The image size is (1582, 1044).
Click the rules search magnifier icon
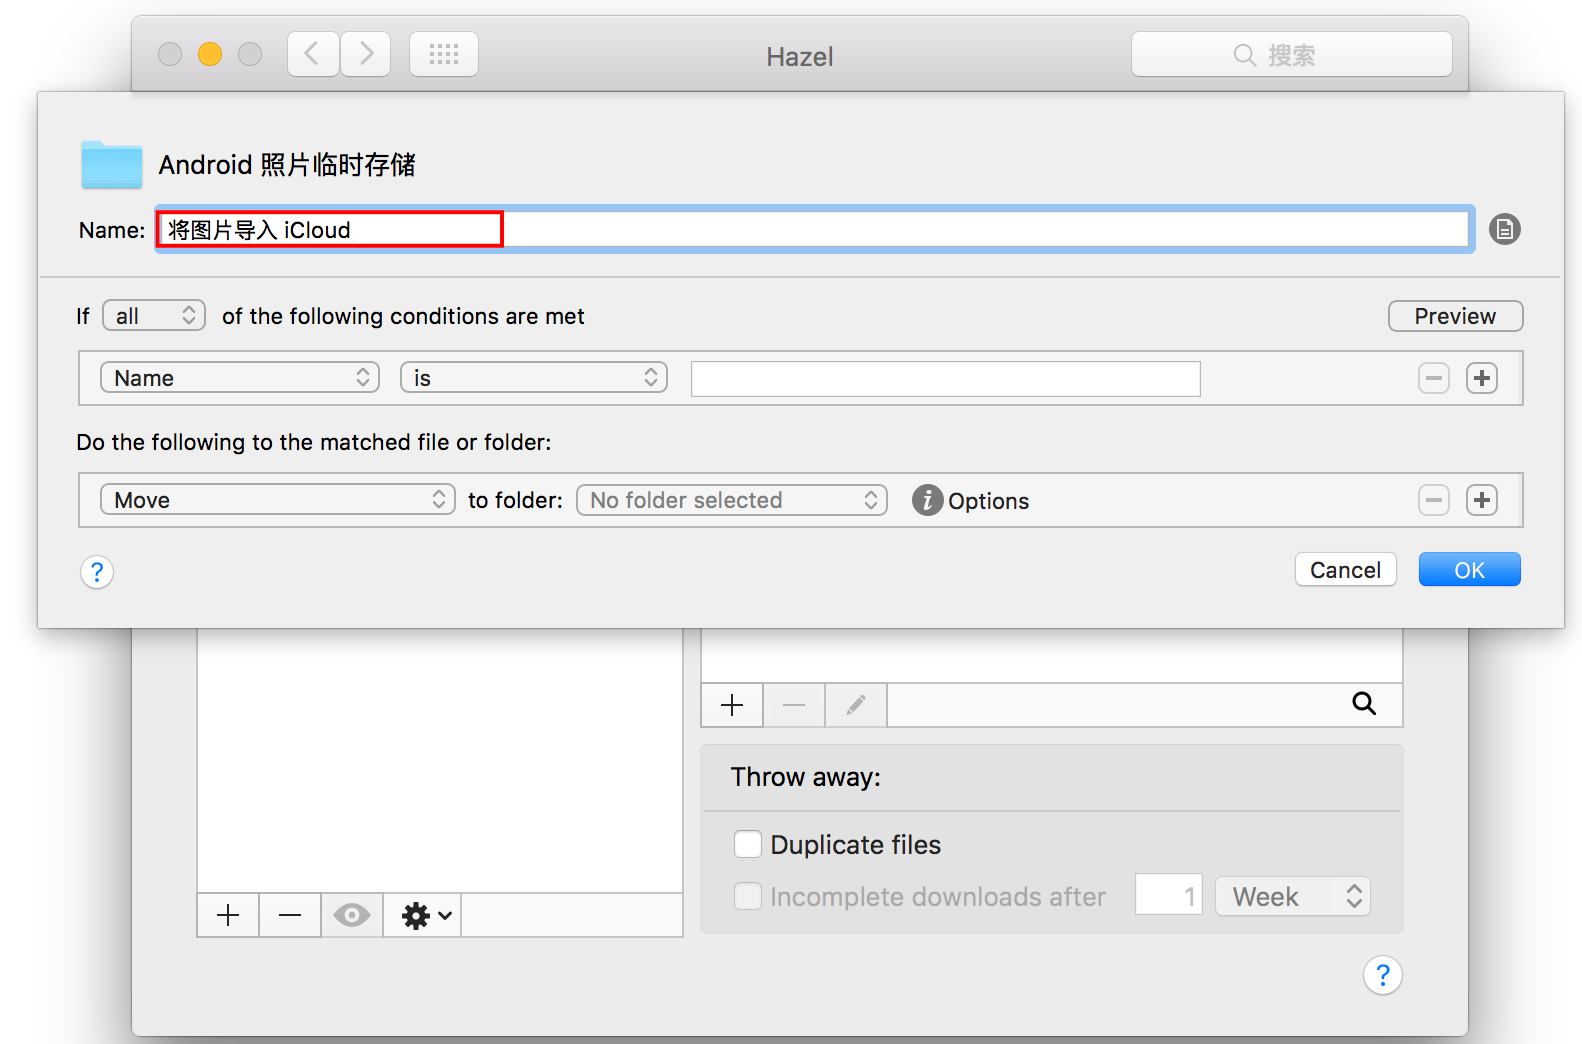[x=1363, y=704]
